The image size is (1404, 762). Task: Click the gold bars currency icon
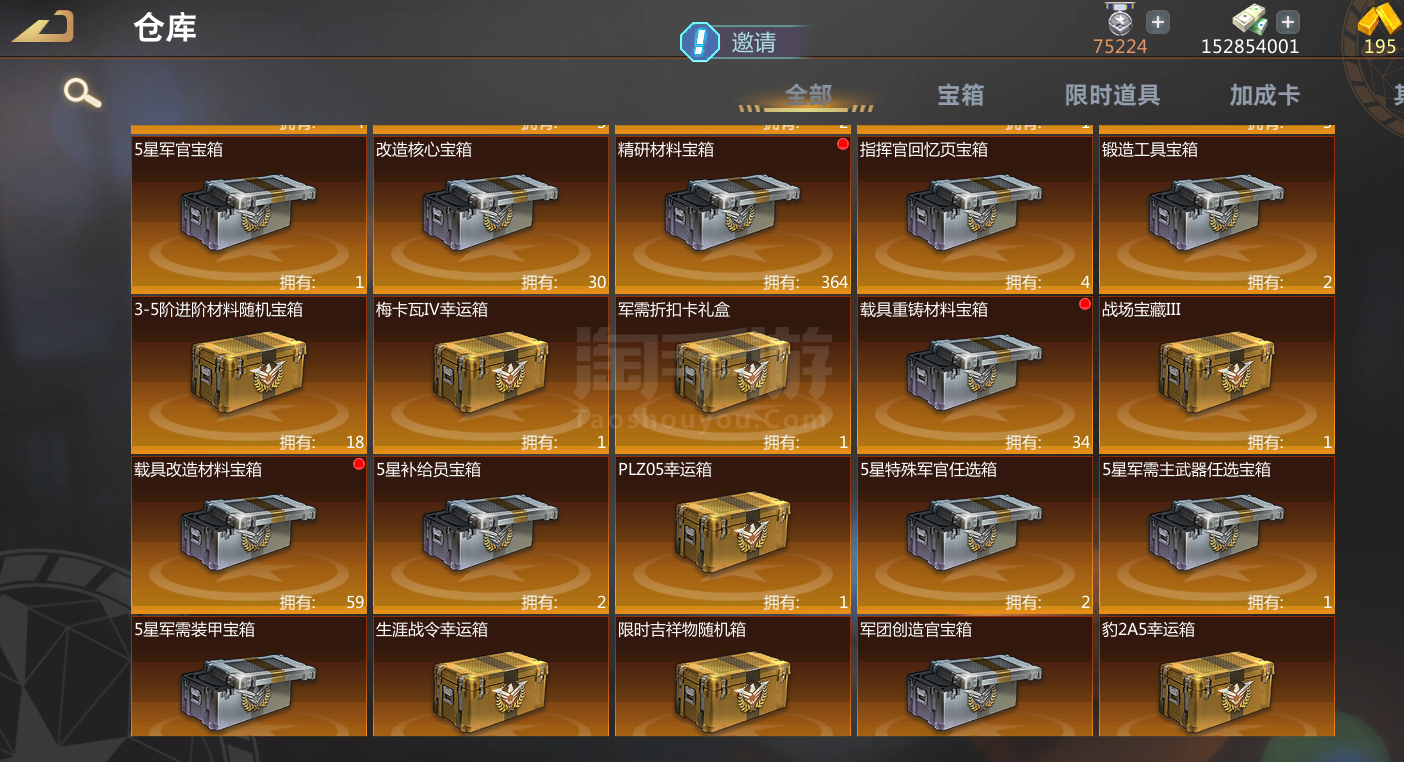pyautogui.click(x=1381, y=20)
